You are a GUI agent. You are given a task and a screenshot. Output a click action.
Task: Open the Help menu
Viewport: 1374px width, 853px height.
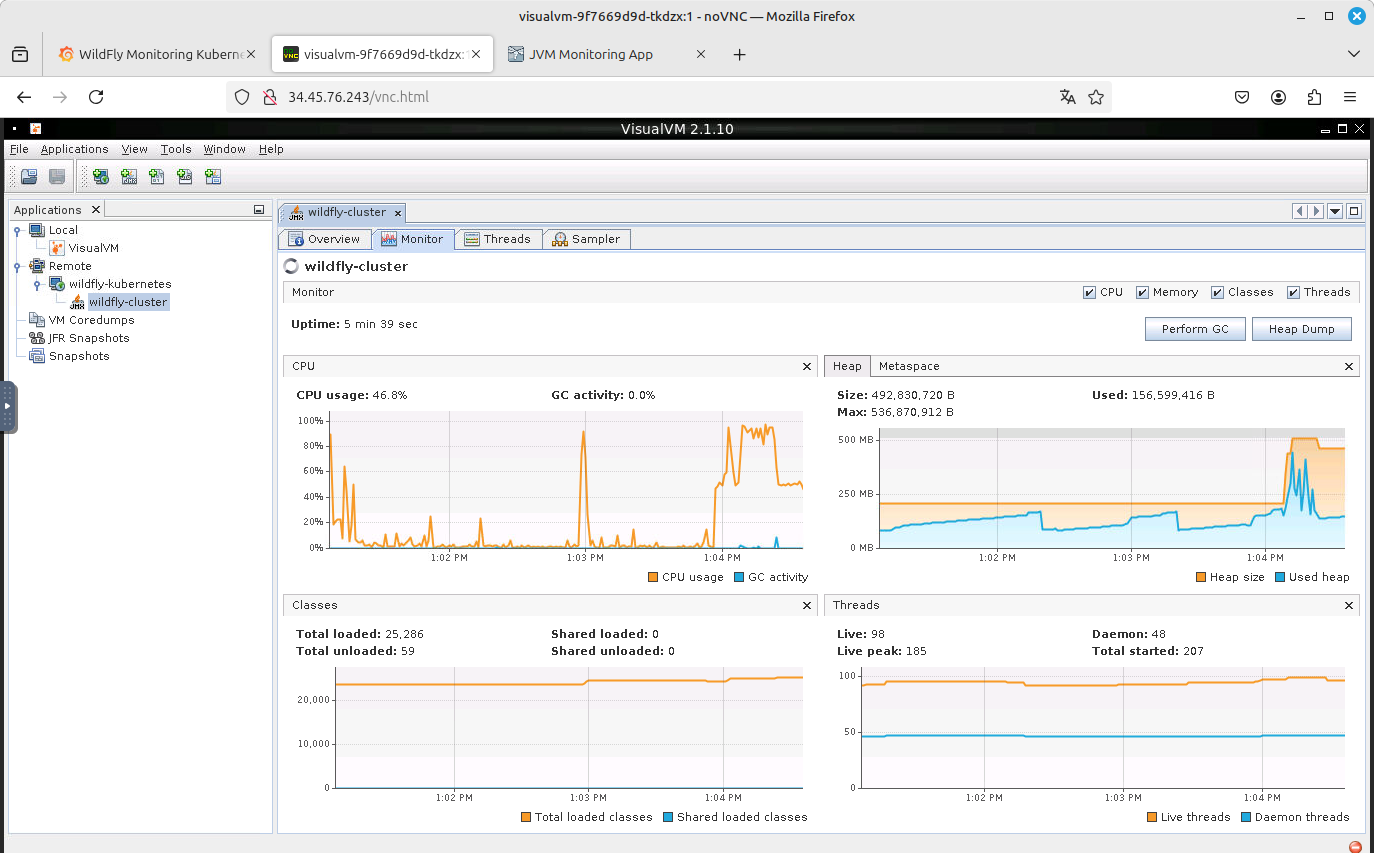(271, 149)
